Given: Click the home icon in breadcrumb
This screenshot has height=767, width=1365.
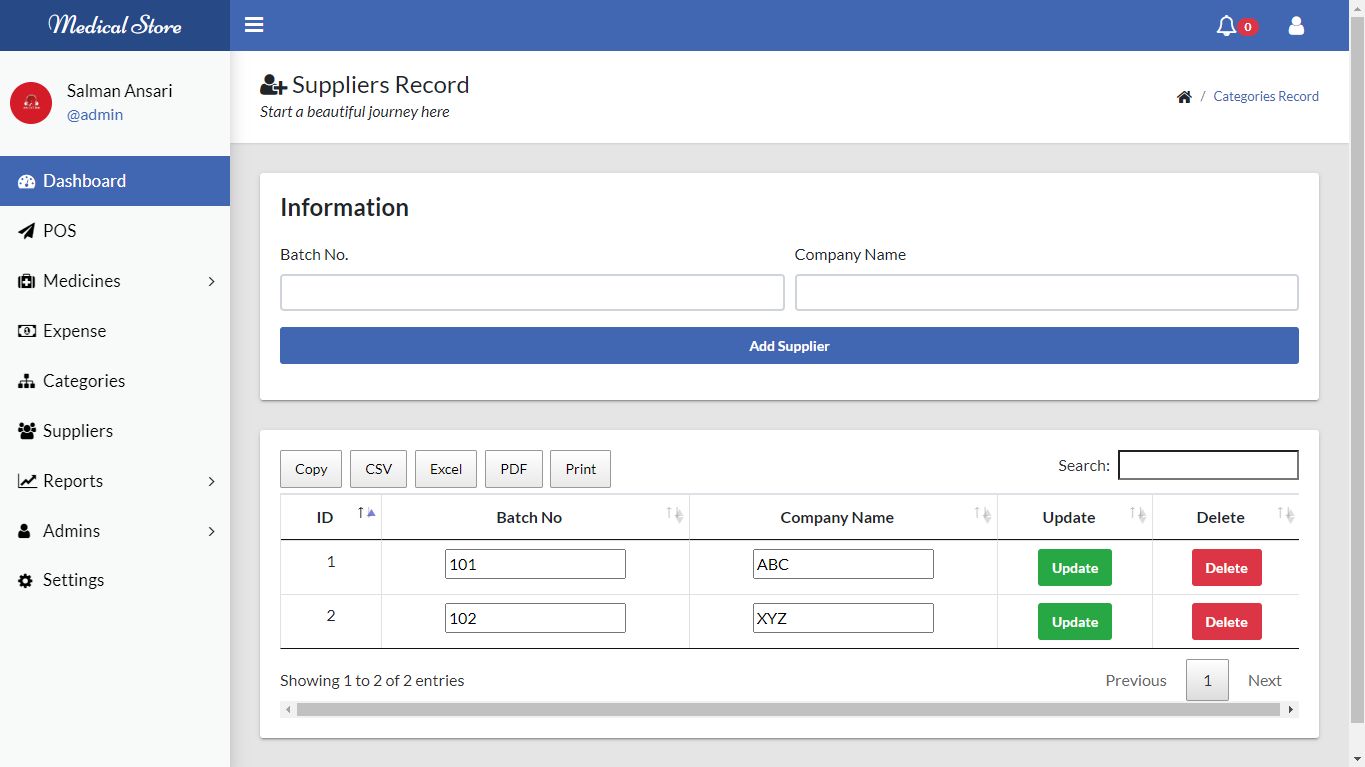Looking at the screenshot, I should click(1184, 97).
